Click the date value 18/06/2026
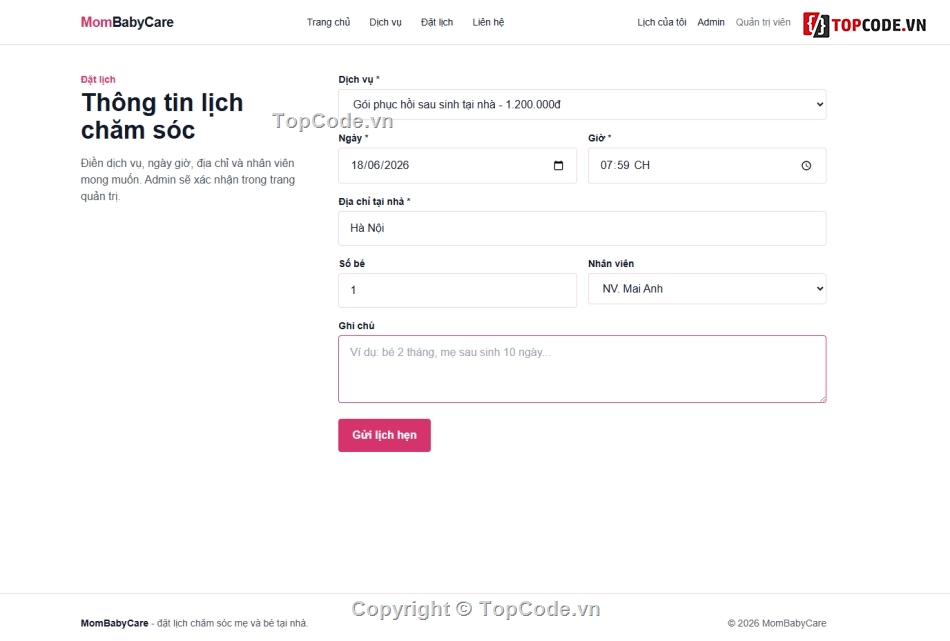Viewport: 950px width, 641px height. click(x=380, y=165)
